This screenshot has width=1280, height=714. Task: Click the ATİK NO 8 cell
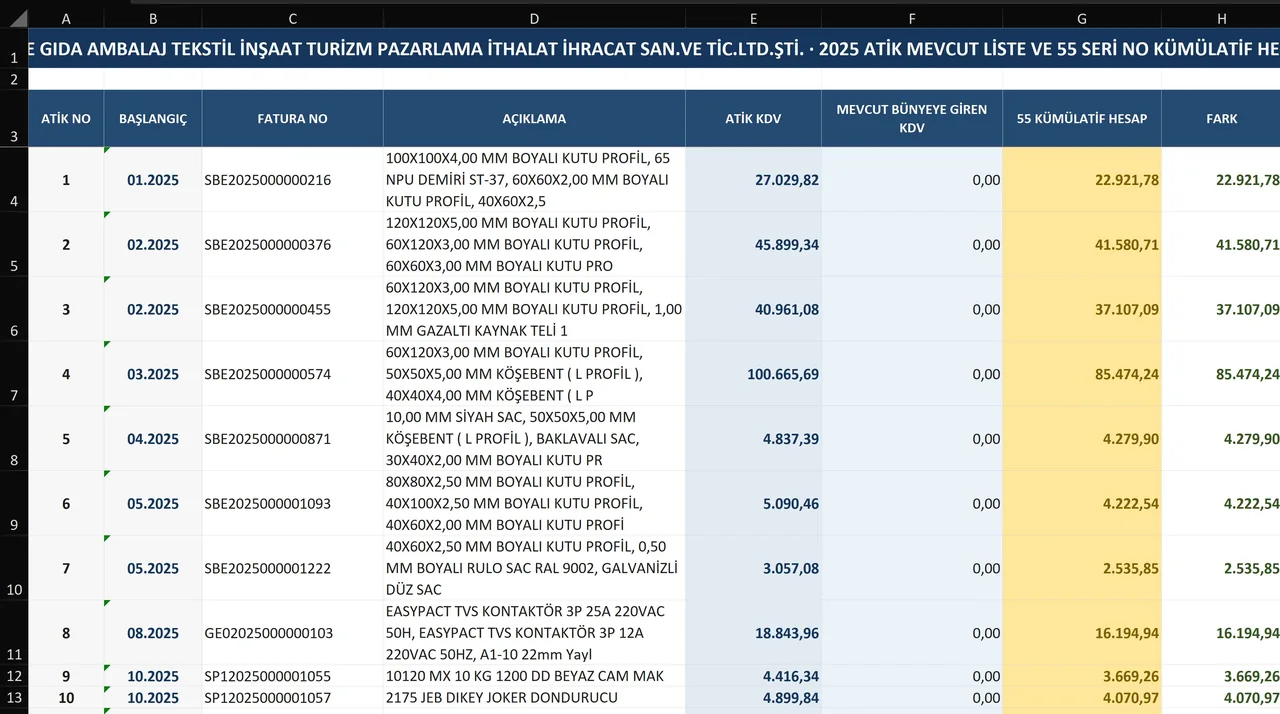66,633
